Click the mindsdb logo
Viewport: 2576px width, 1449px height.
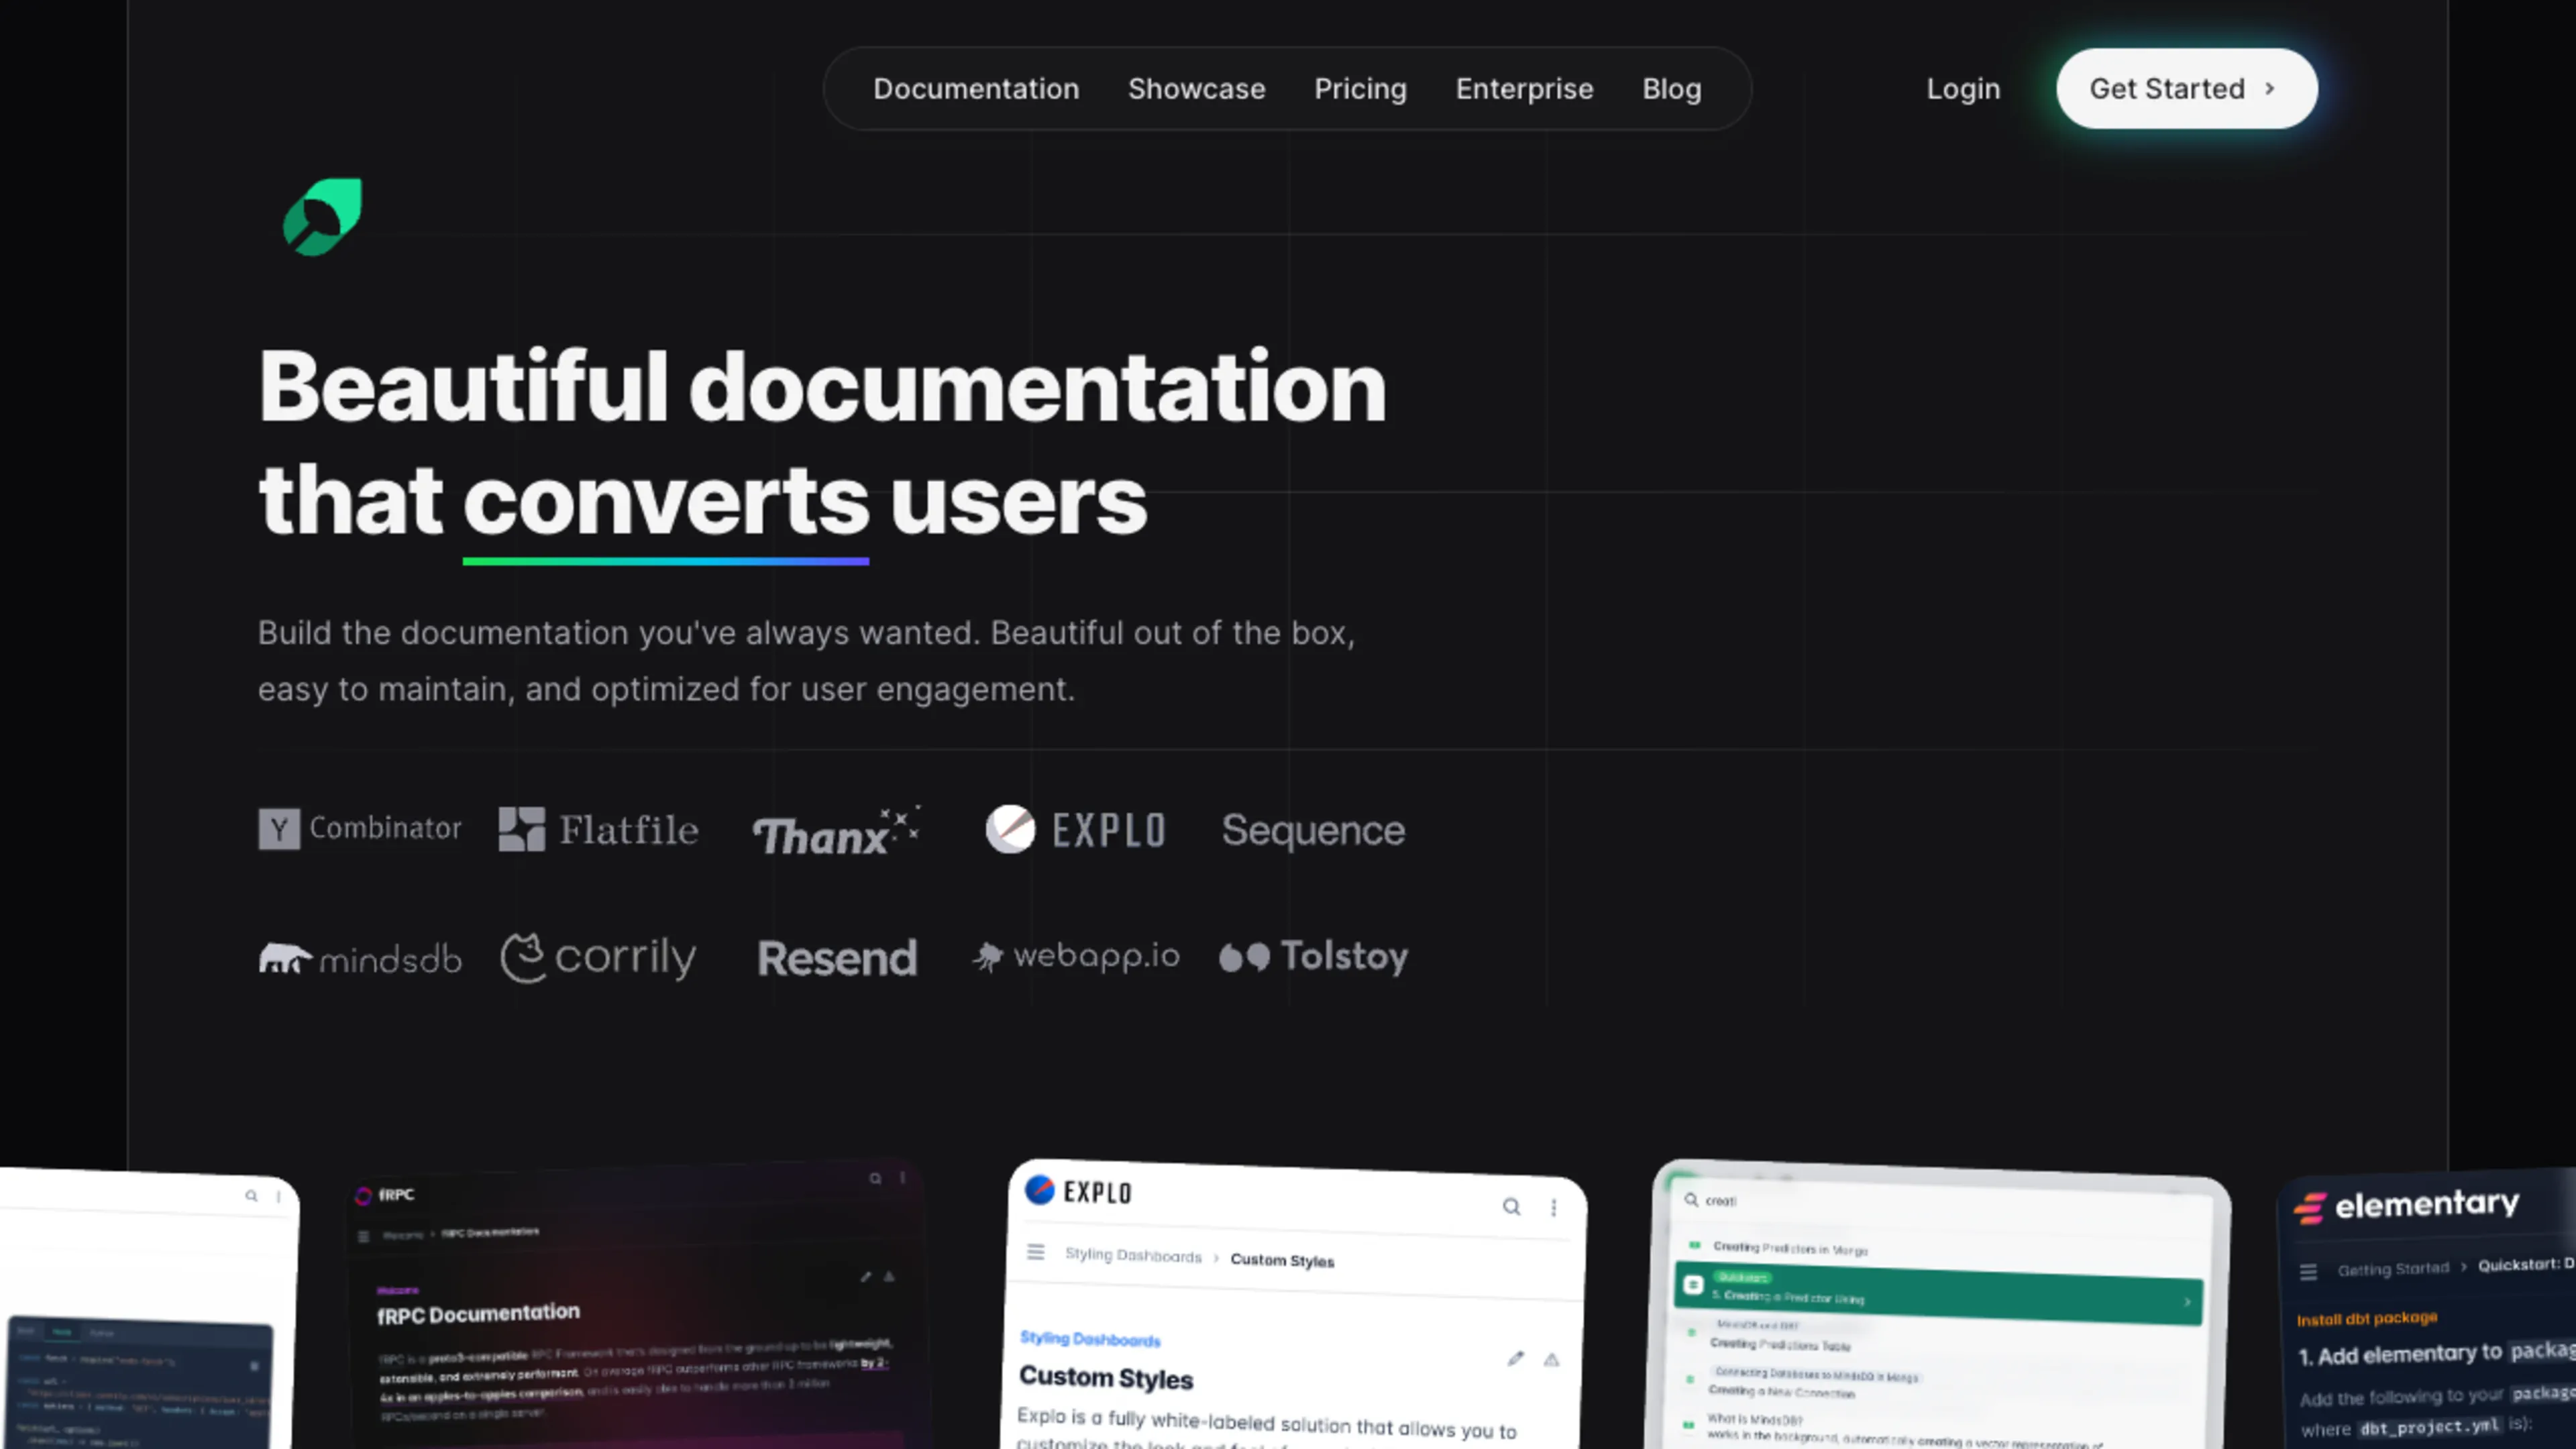click(360, 958)
